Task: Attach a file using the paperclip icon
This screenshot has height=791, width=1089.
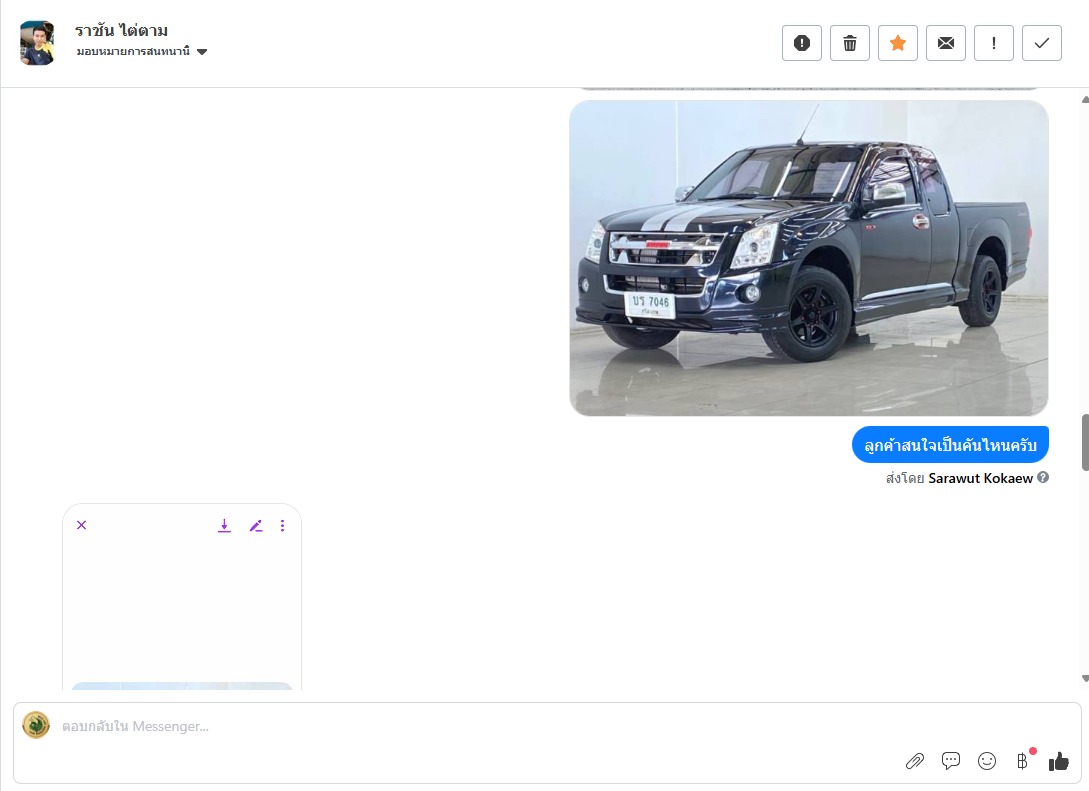Action: tap(914, 761)
